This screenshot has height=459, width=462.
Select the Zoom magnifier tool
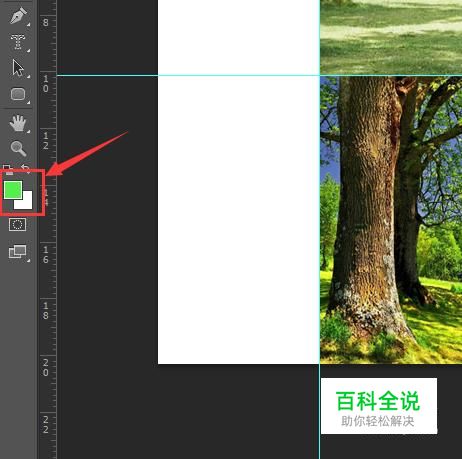point(18,148)
